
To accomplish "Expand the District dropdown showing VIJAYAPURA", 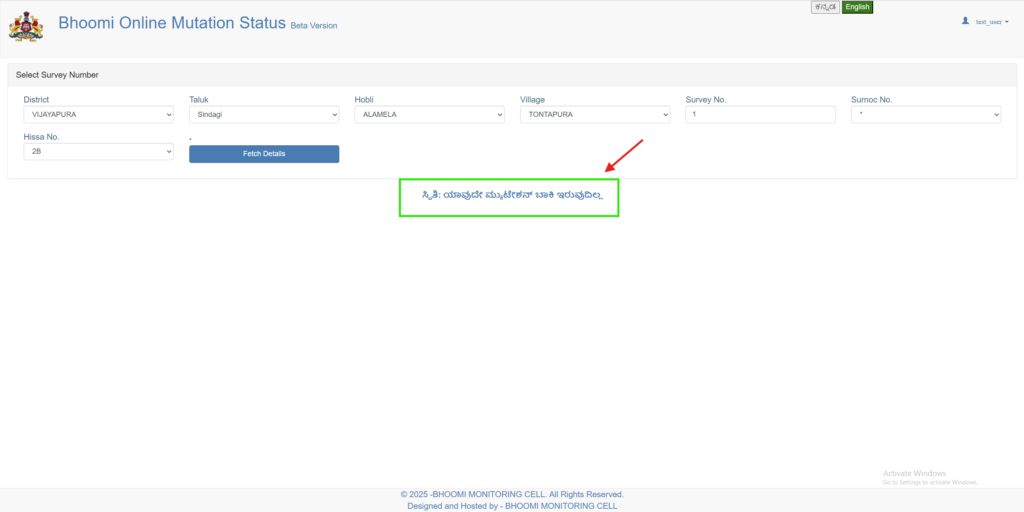I will (x=98, y=115).
